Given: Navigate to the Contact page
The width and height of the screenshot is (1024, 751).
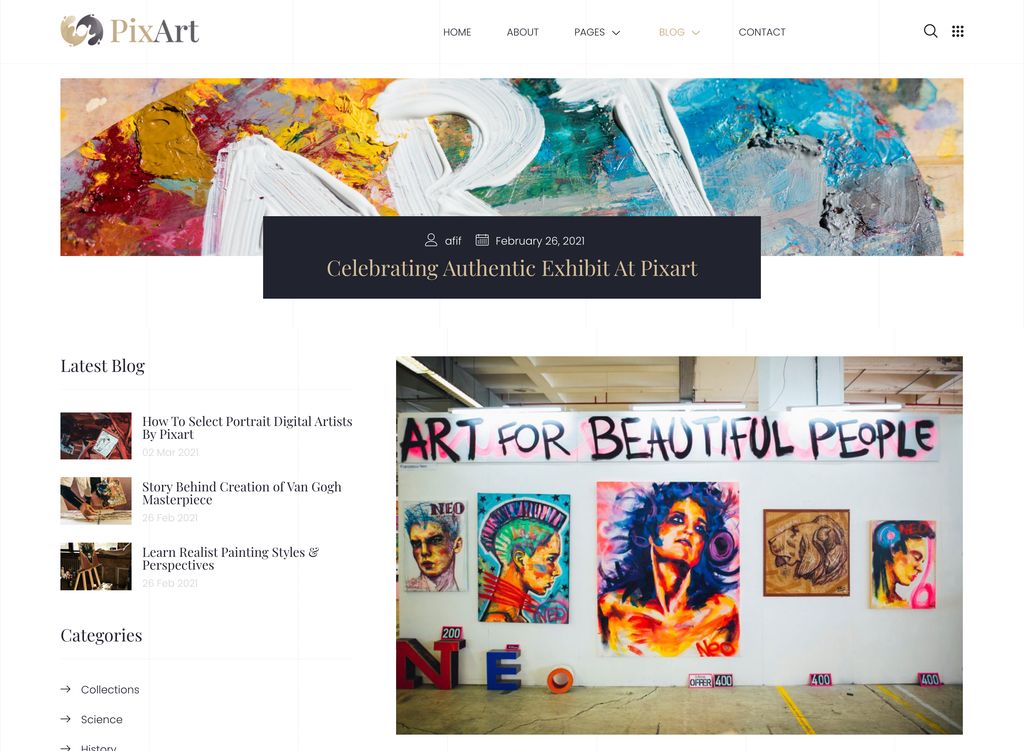Looking at the screenshot, I should tap(762, 32).
